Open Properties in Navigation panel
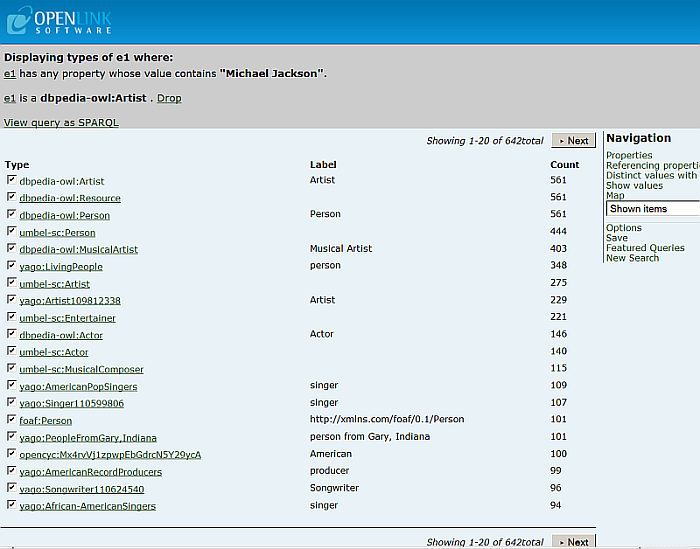Screen dimensions: 700x549 629,155
